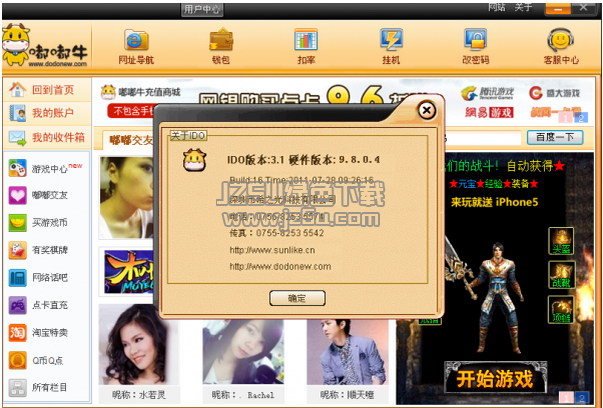Click the 盛大游戏 logo
The image size is (603, 408).
pyautogui.click(x=554, y=93)
